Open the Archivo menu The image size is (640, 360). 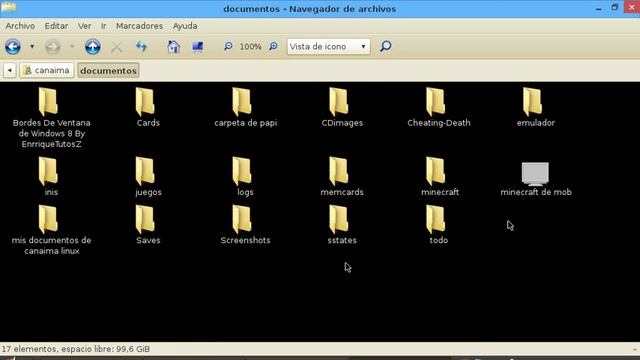tap(20, 26)
